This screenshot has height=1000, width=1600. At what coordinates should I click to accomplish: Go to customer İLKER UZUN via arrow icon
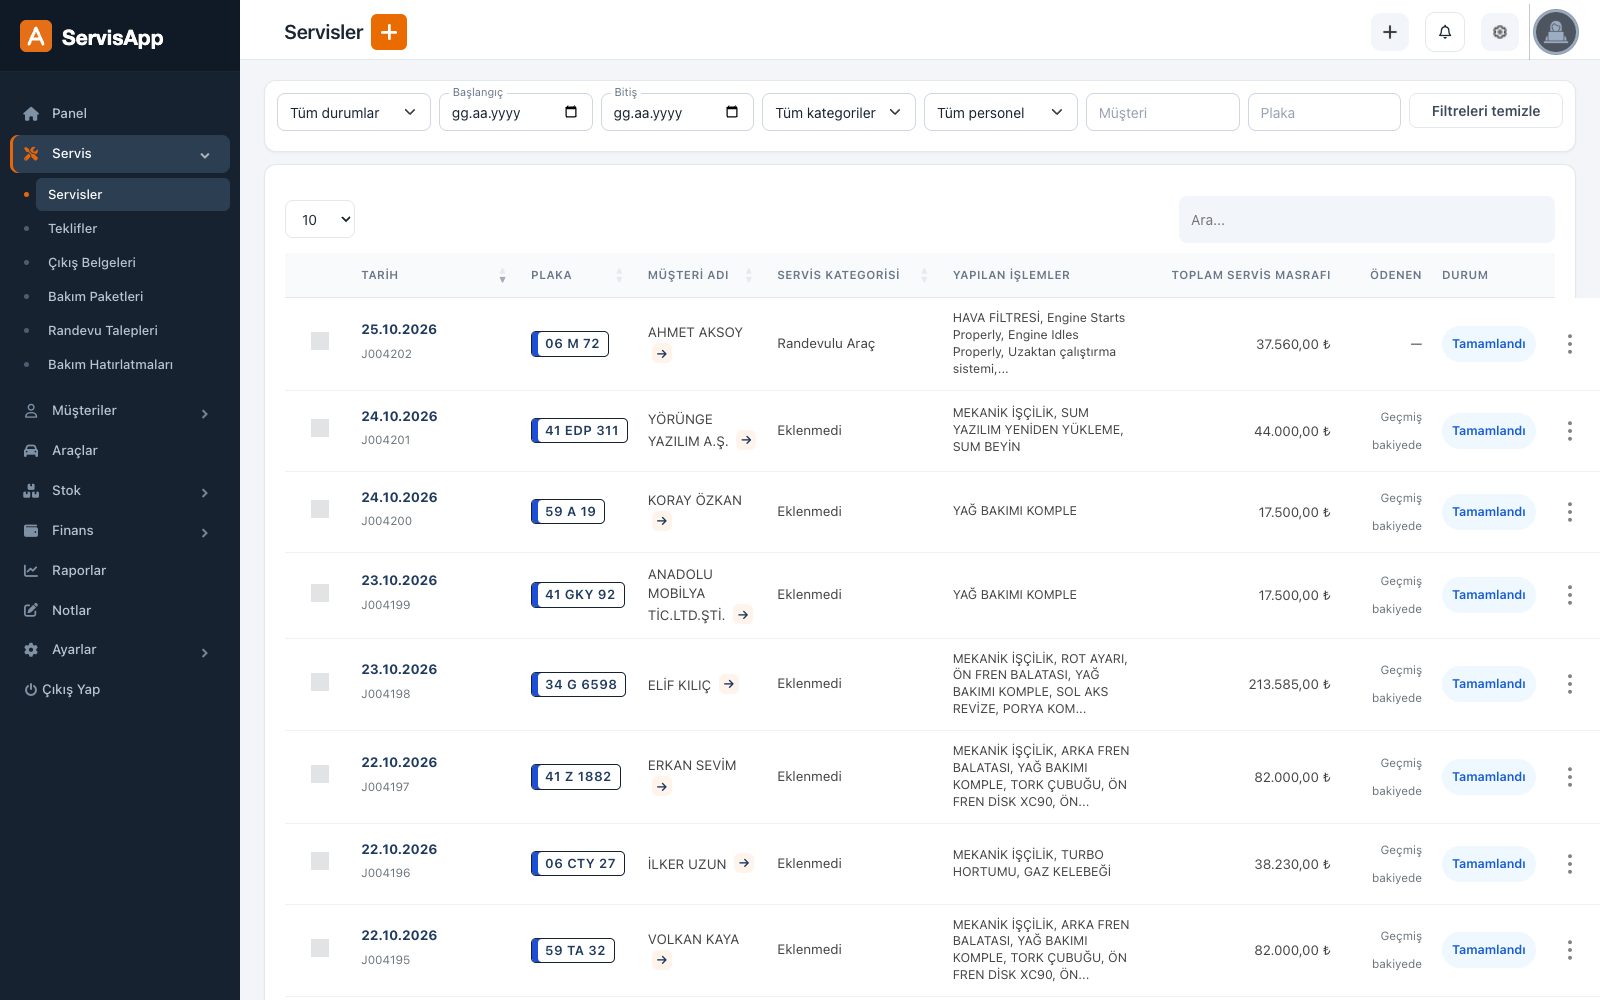coord(743,863)
